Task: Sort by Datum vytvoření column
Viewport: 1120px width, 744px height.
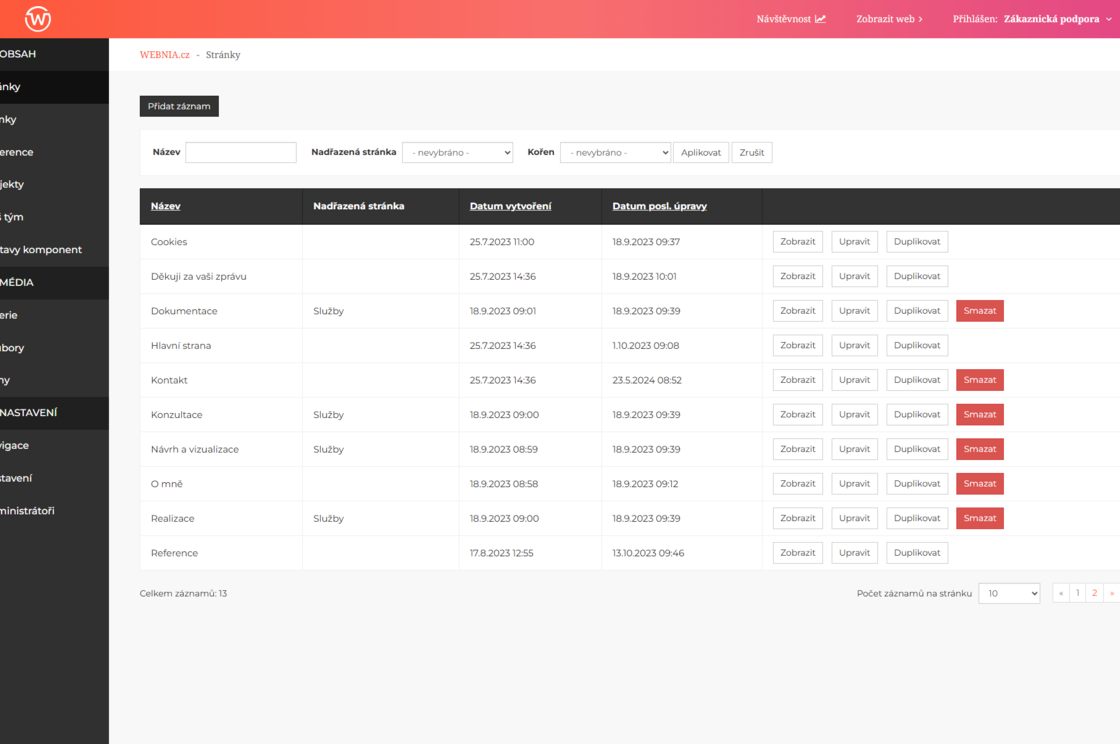Action: point(510,206)
